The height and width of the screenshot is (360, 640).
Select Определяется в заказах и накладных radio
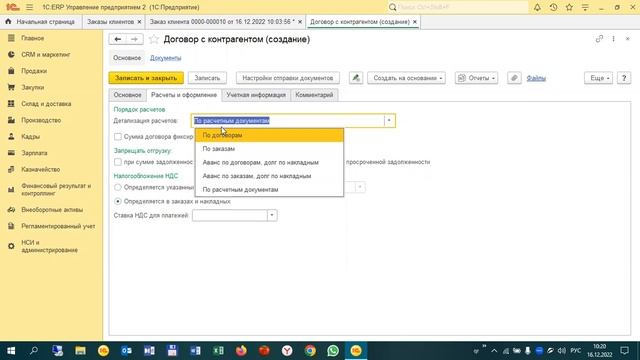(118, 201)
